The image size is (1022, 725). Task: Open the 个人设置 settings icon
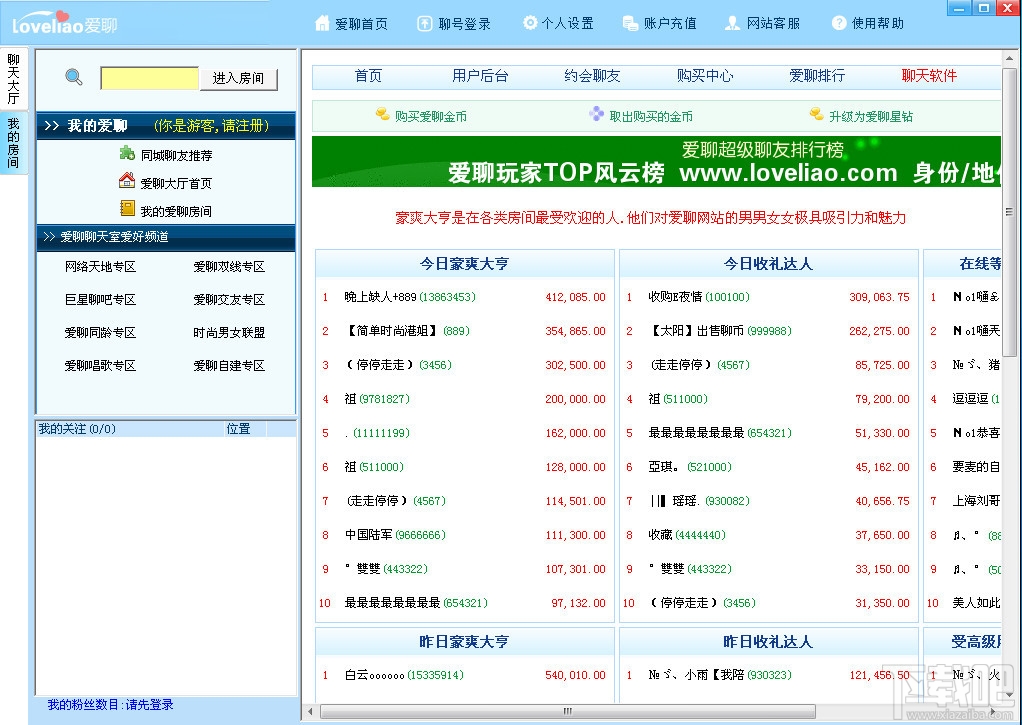point(558,22)
